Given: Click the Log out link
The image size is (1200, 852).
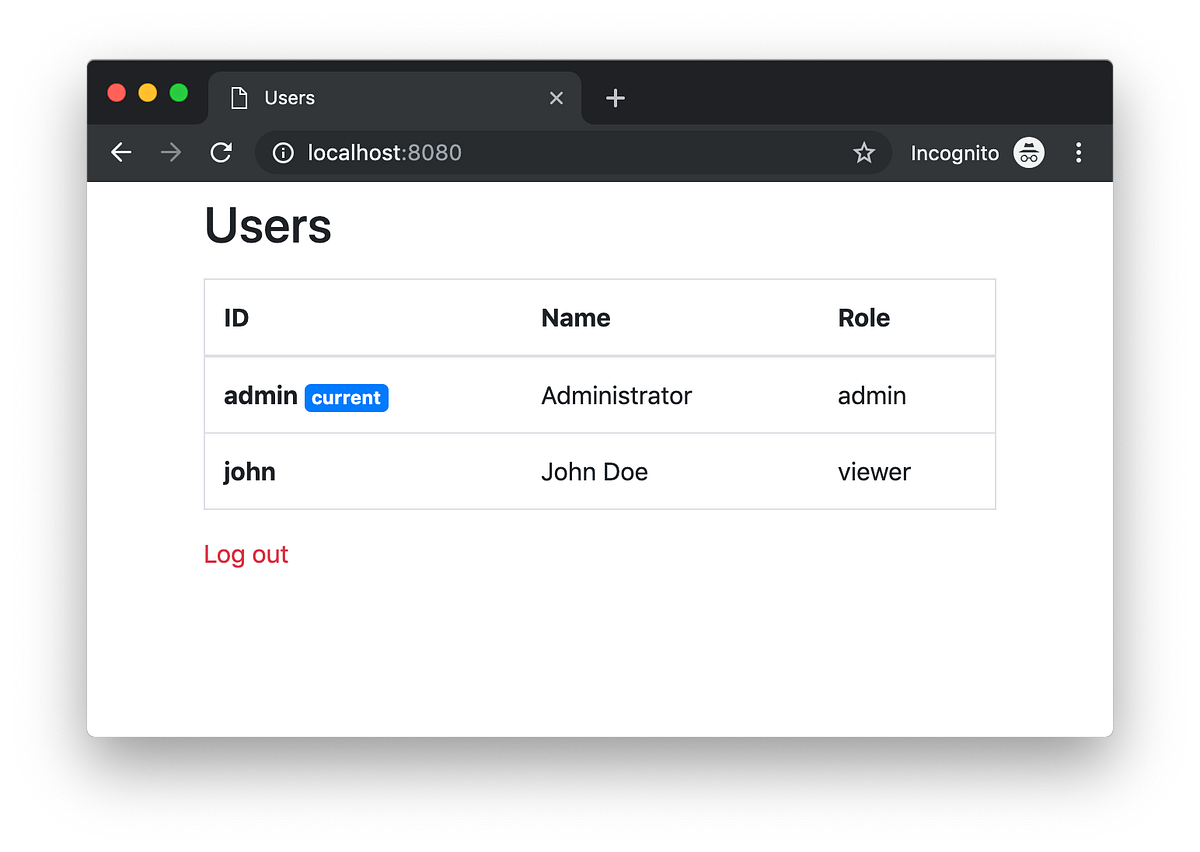Looking at the screenshot, I should (x=246, y=553).
